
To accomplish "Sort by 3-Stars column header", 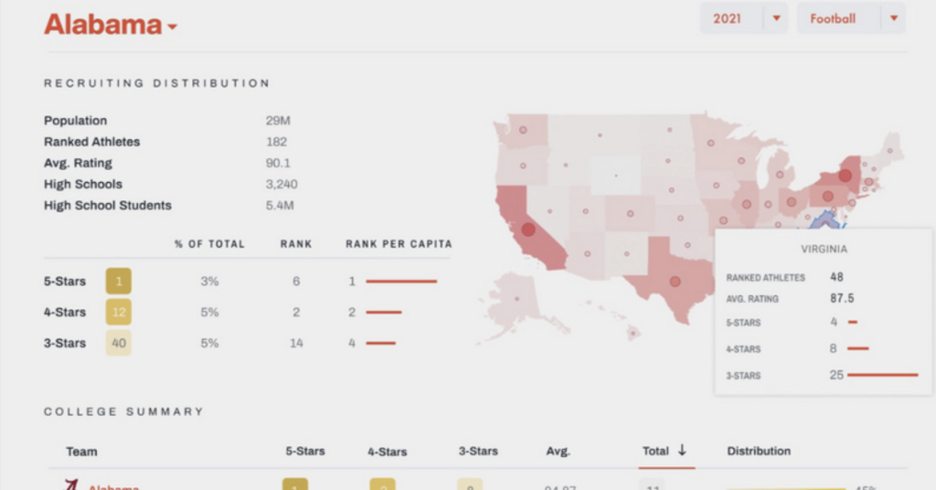I will point(478,452).
